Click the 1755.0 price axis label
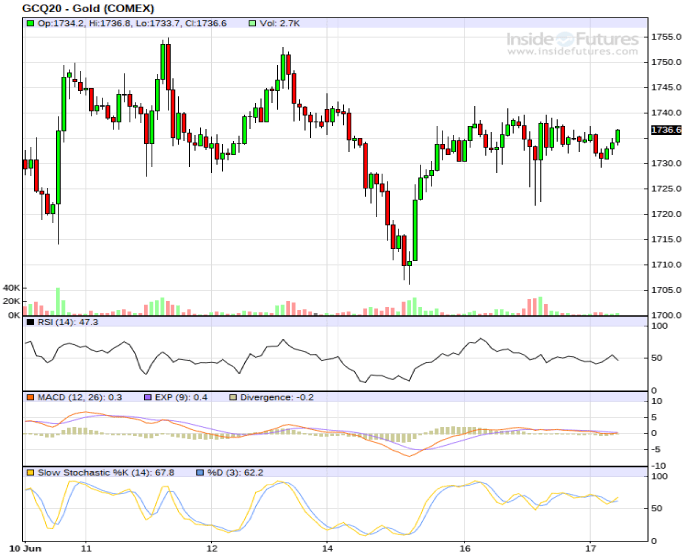 coord(666,37)
